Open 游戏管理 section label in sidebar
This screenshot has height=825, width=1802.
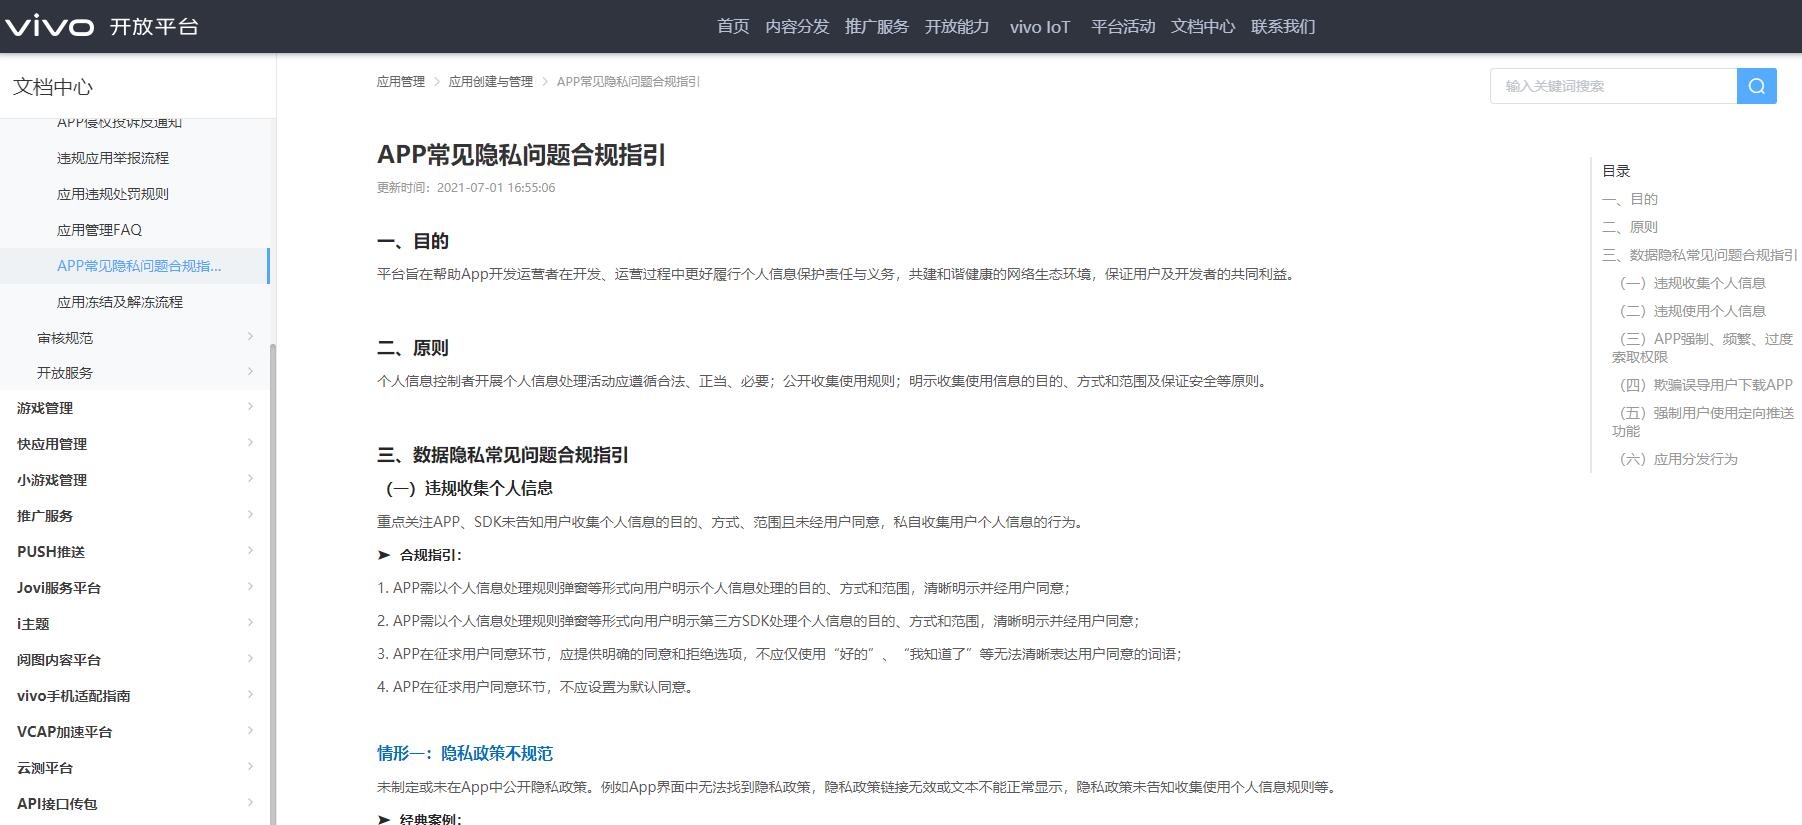(x=45, y=408)
